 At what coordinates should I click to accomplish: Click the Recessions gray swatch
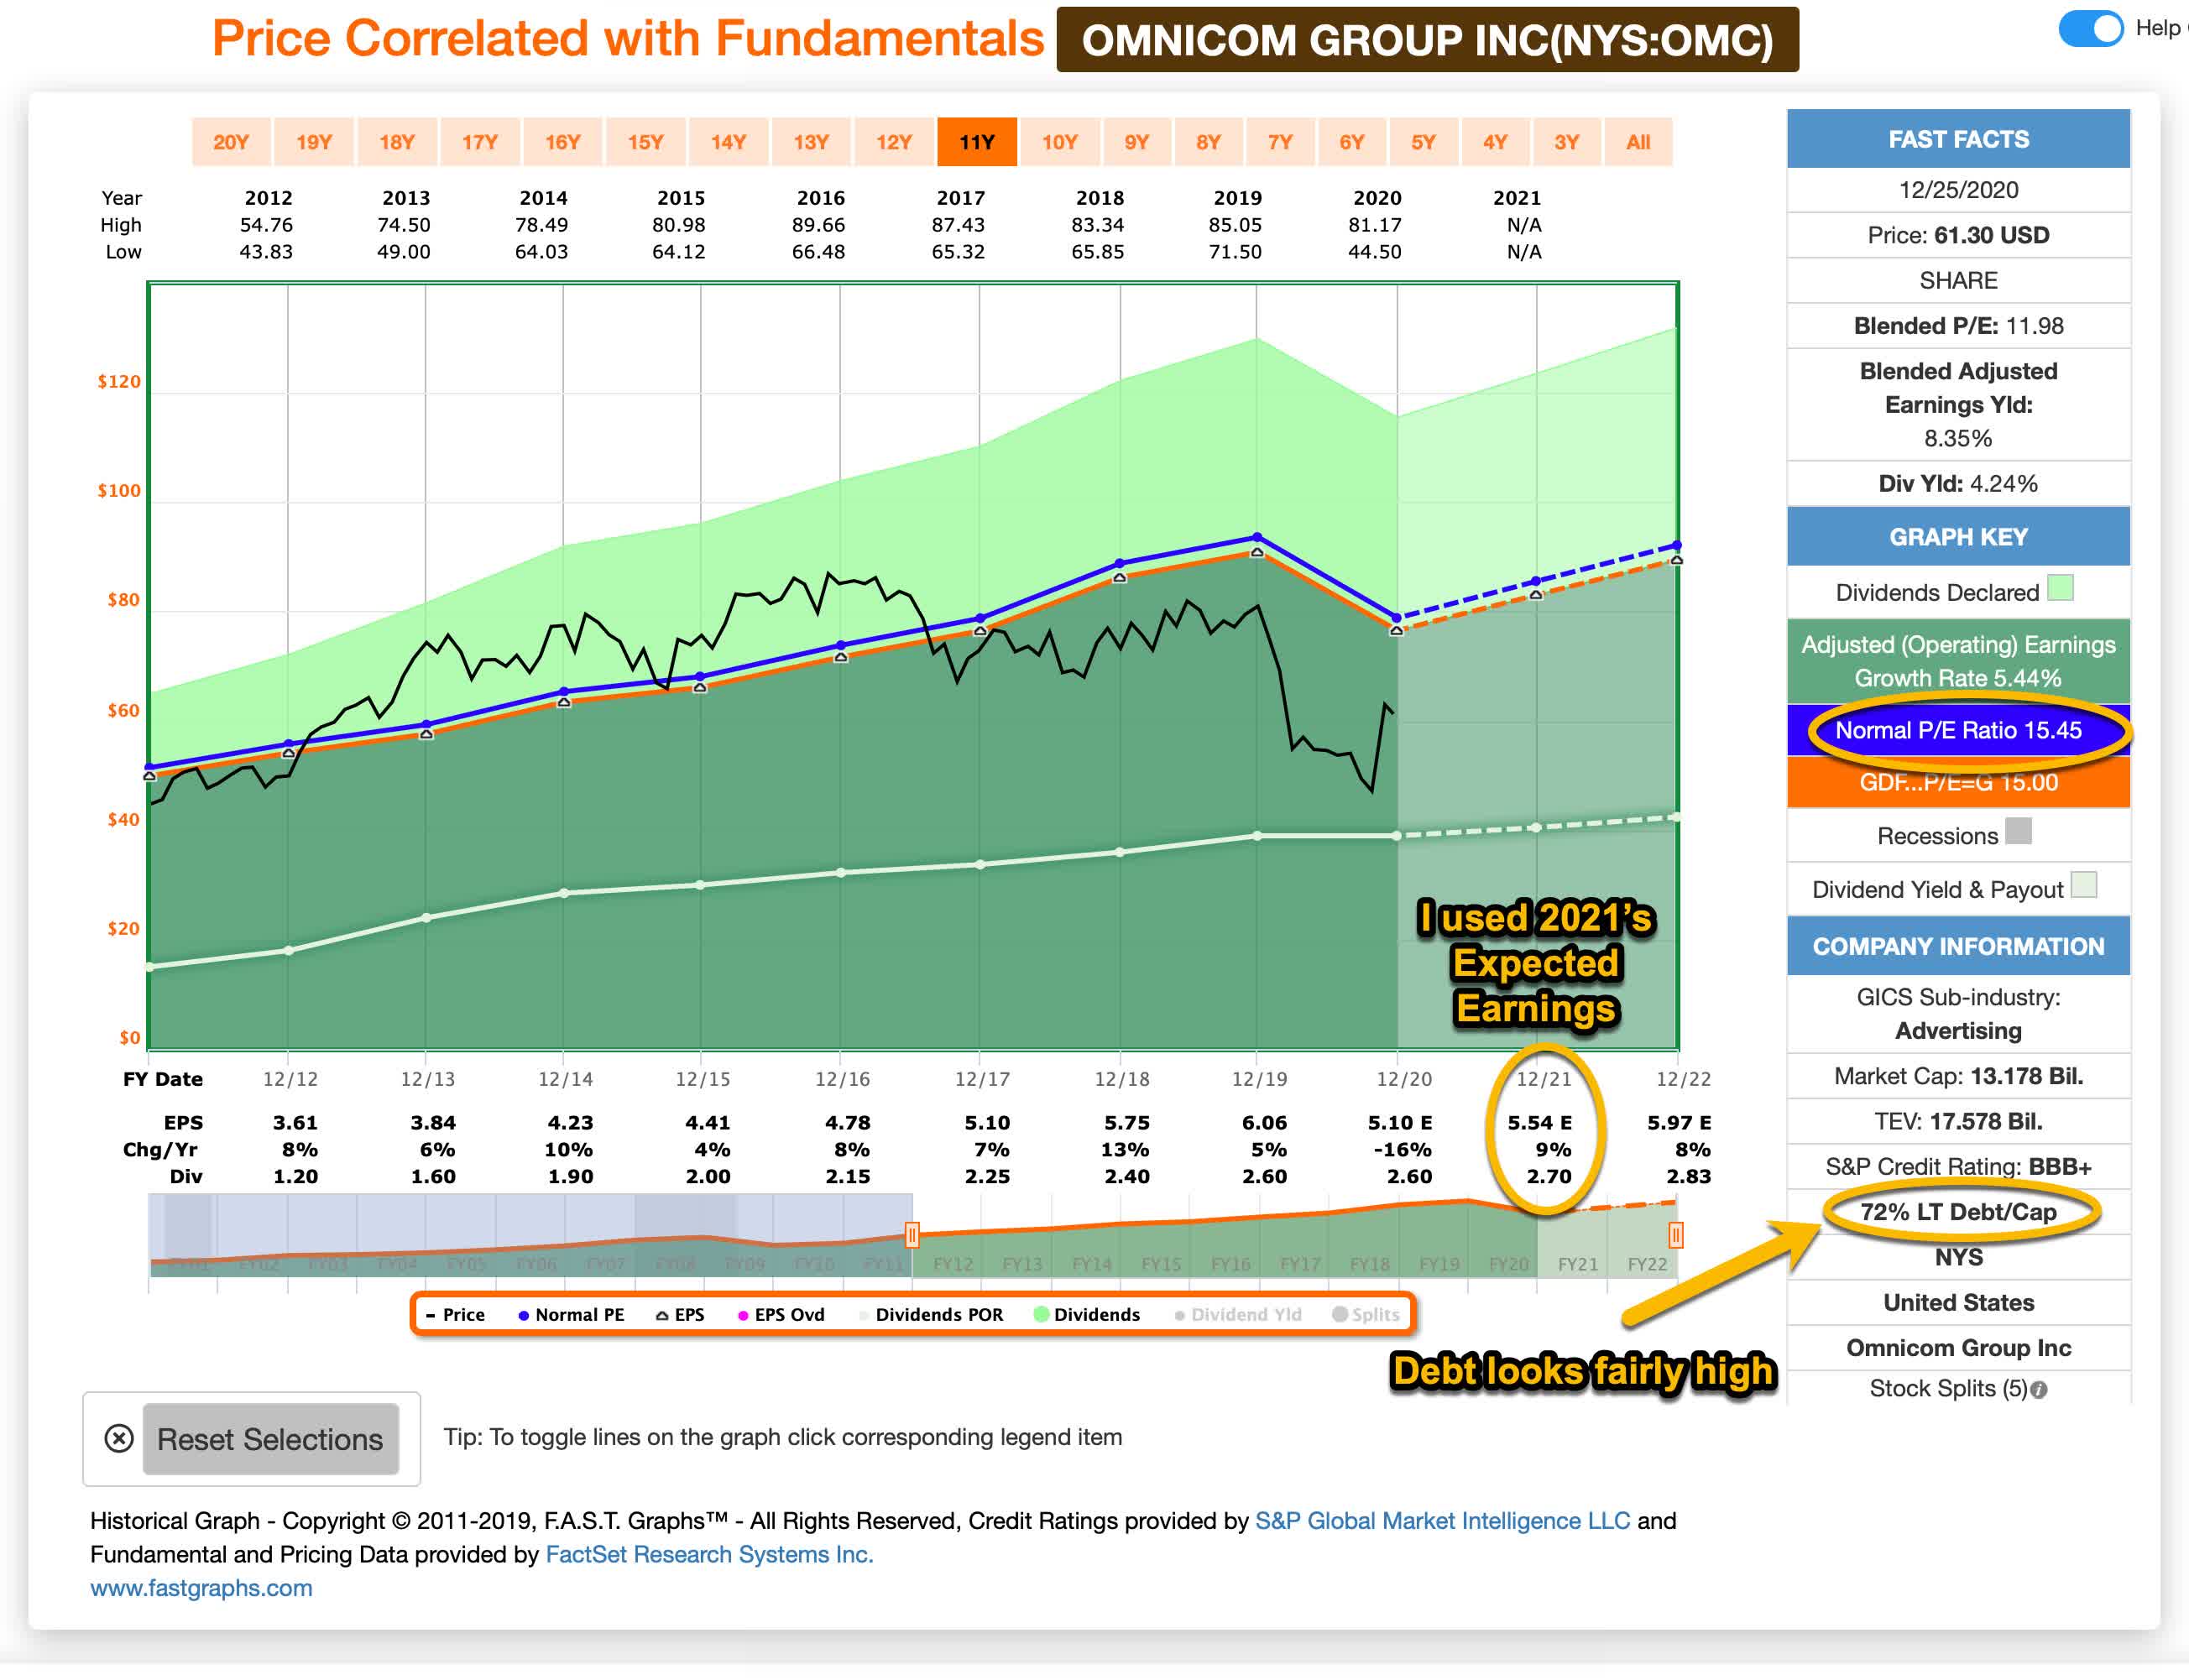(2019, 831)
